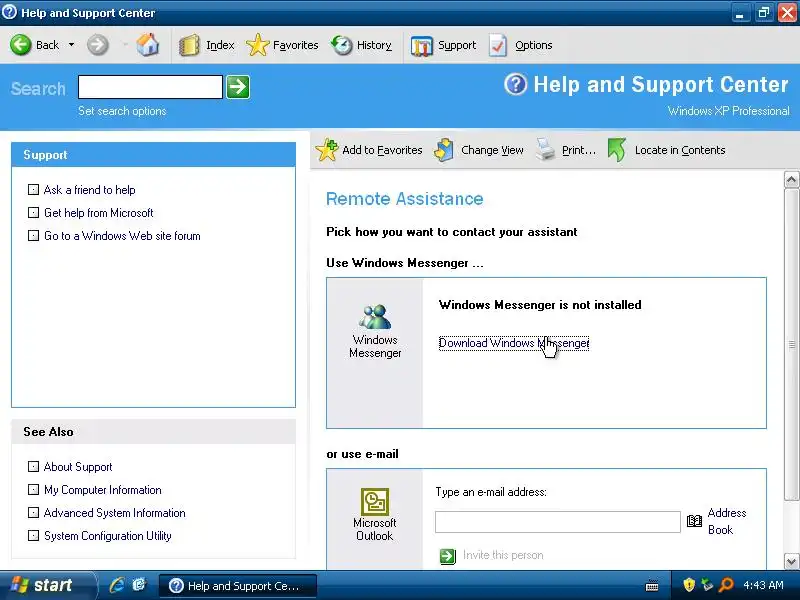Click second quick launch icon beside Explorer
The width and height of the screenshot is (800, 600).
tap(139, 585)
